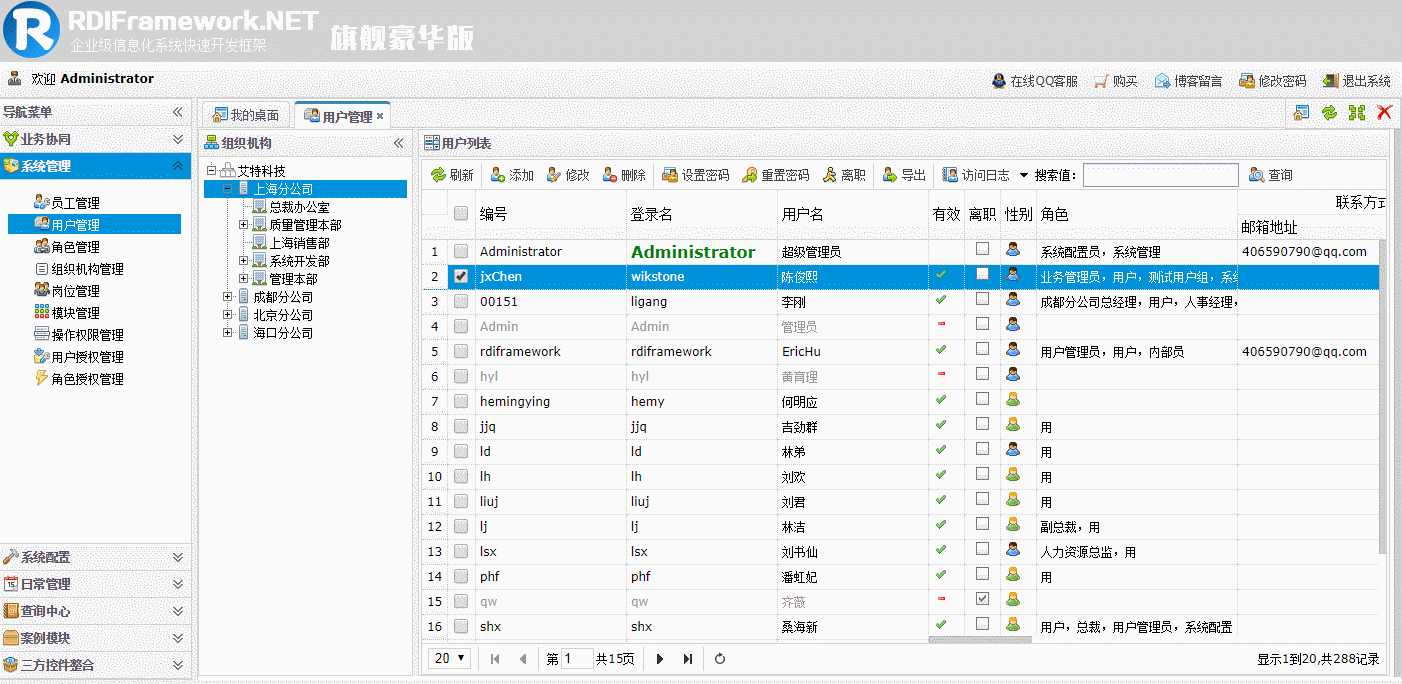Go to the next page of users
This screenshot has width=1402, height=684.
tap(660, 658)
